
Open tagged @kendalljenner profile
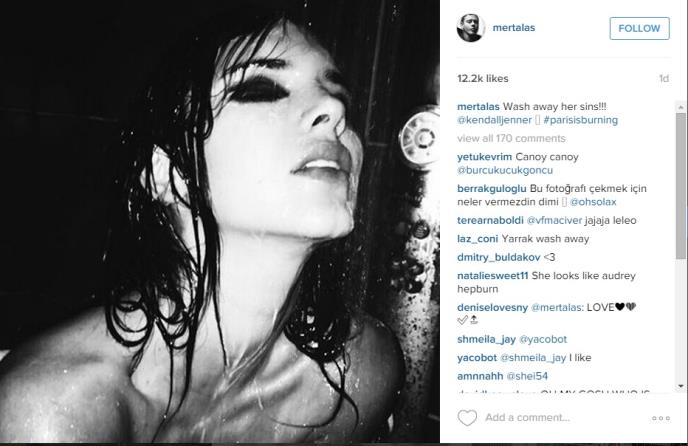pos(494,120)
